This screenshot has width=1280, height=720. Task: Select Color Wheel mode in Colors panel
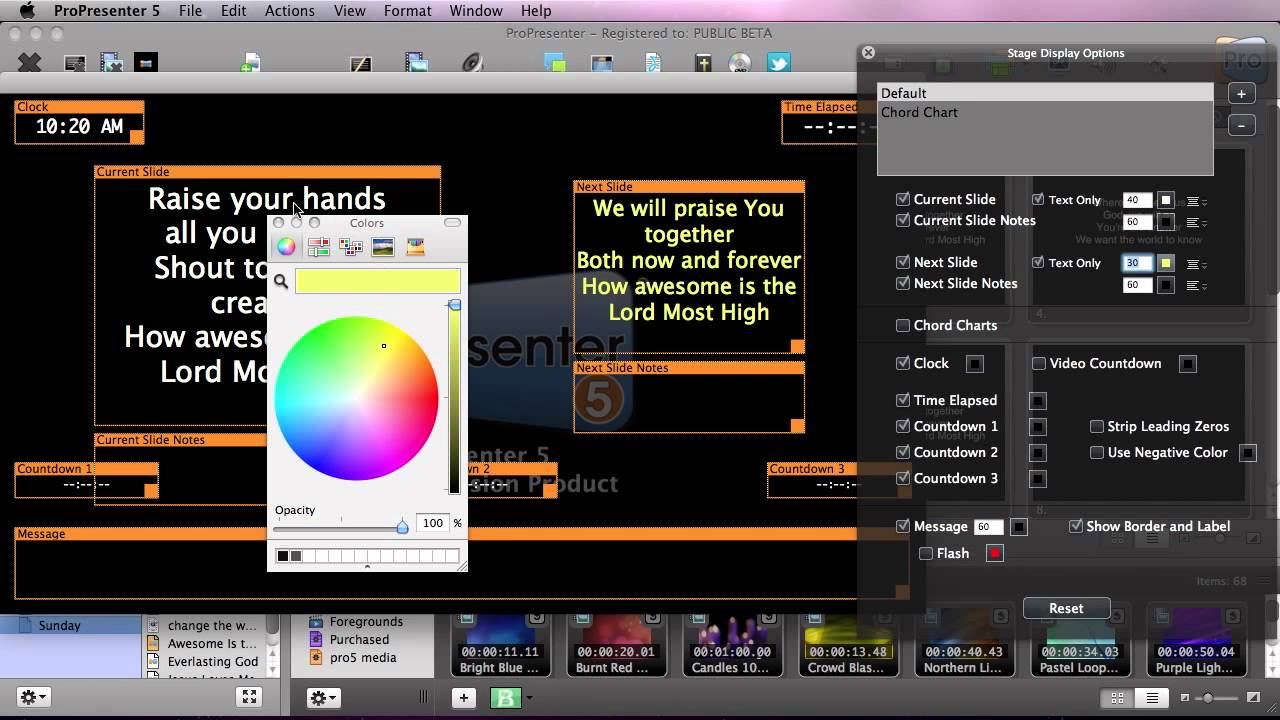(x=286, y=247)
